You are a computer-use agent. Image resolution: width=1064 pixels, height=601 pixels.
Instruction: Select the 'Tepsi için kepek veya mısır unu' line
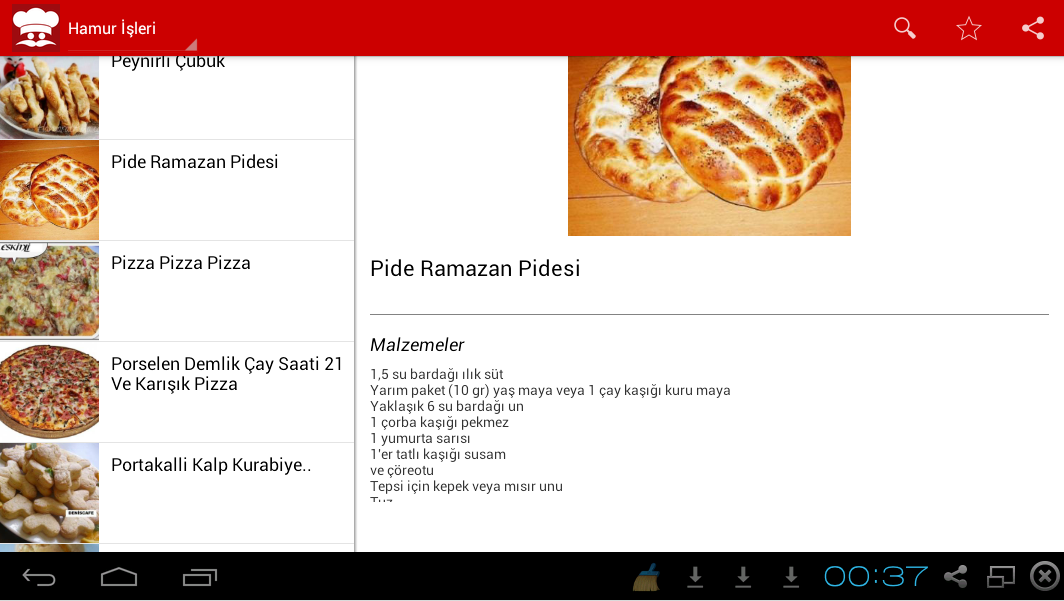tap(466, 486)
